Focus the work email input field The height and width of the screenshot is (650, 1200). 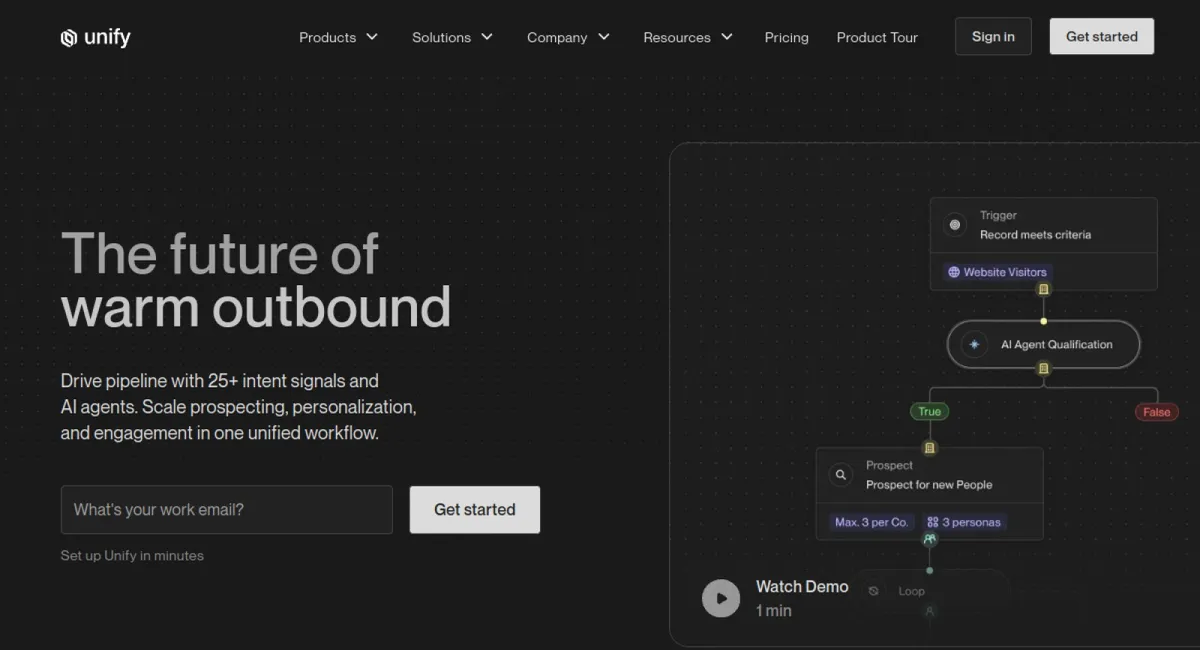(x=227, y=510)
